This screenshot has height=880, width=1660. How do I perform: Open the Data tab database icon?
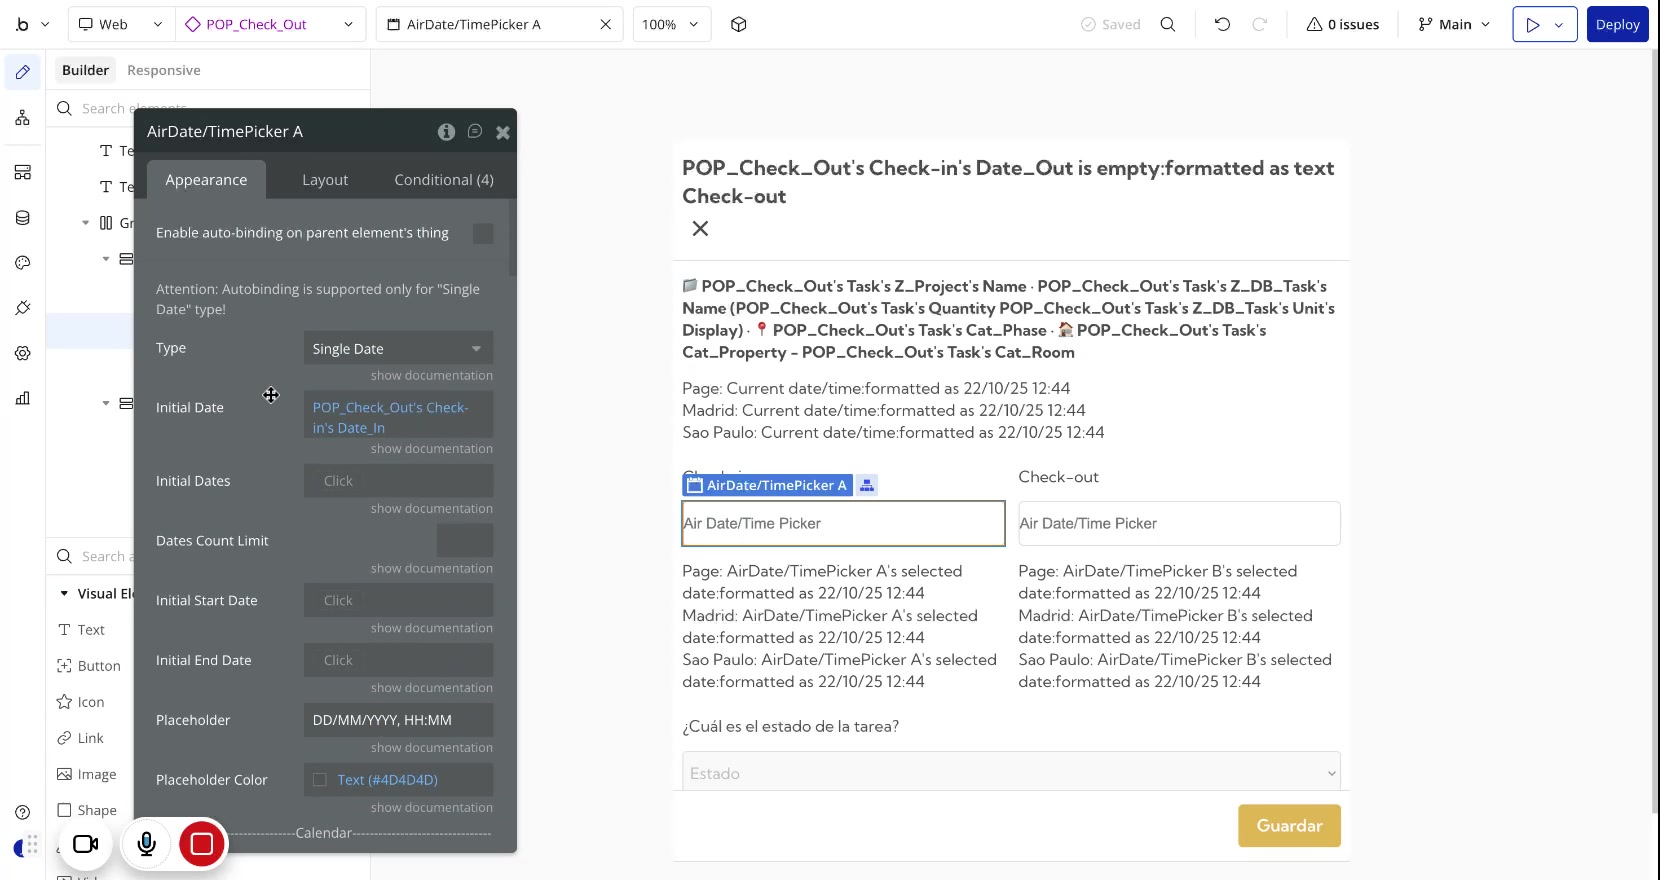[x=23, y=218]
